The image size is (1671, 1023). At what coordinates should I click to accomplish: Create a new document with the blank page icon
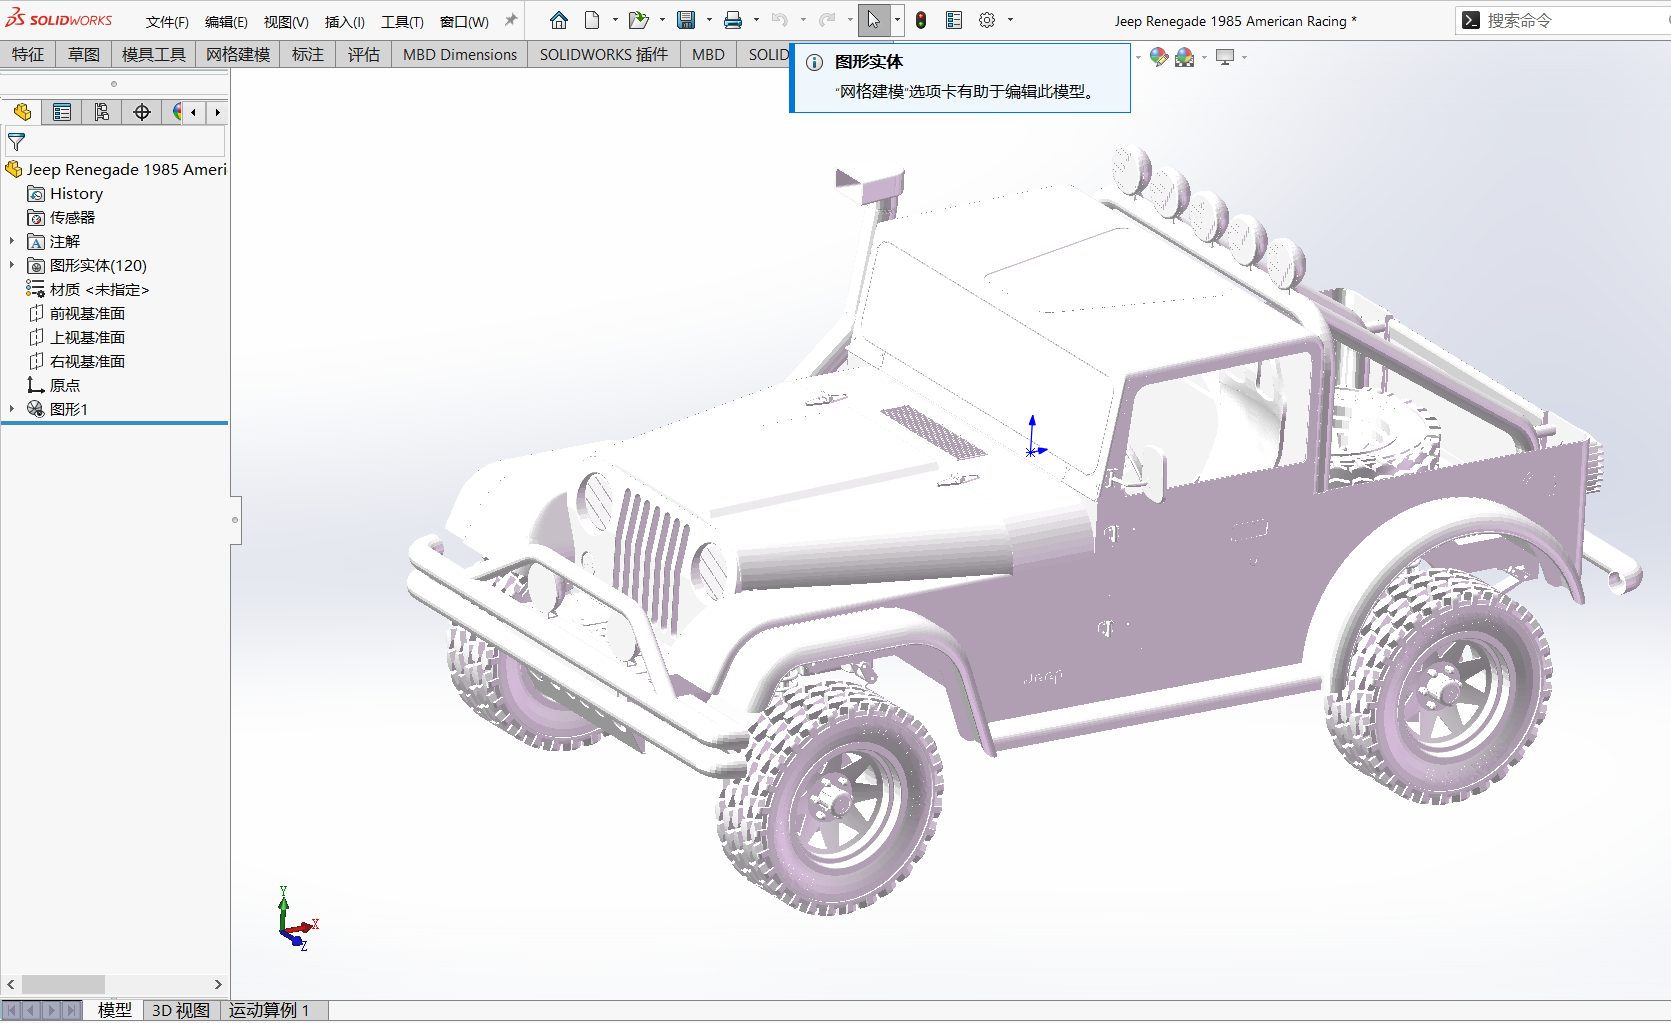[x=592, y=20]
